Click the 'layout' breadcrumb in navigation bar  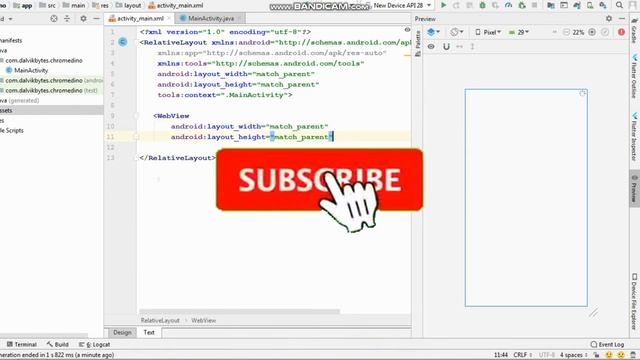pos(128,5)
